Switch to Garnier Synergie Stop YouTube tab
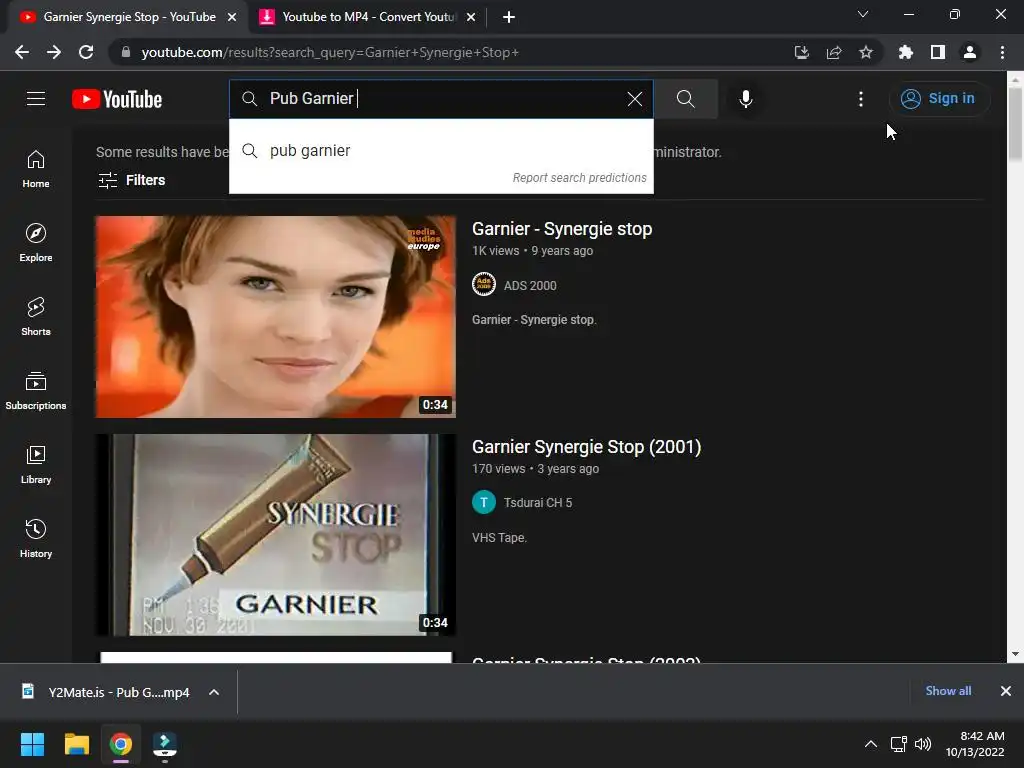 point(129,17)
